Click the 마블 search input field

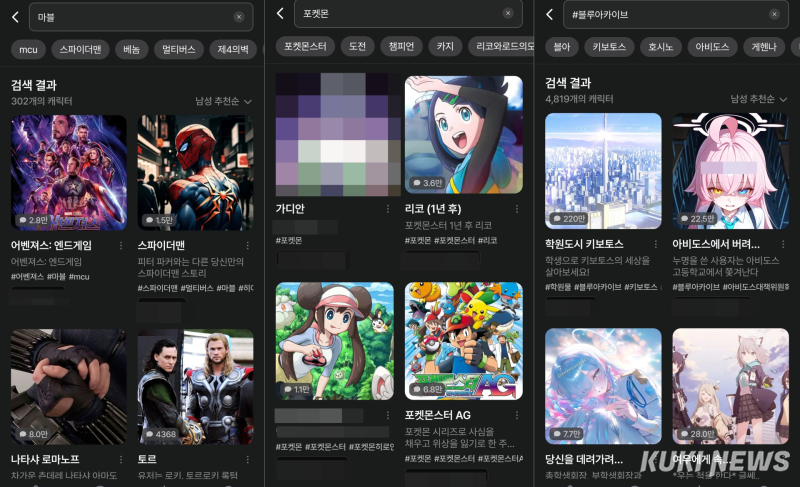[141, 17]
